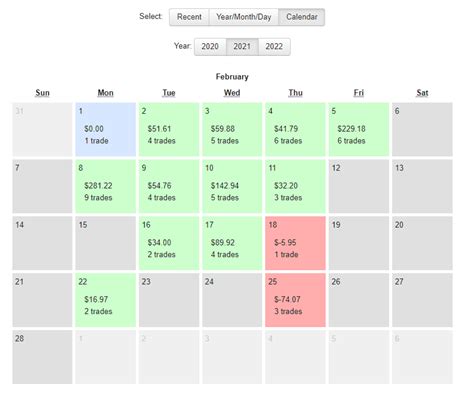Open February 3 cell showing $59.88
474x400 pixels.
(x=232, y=130)
